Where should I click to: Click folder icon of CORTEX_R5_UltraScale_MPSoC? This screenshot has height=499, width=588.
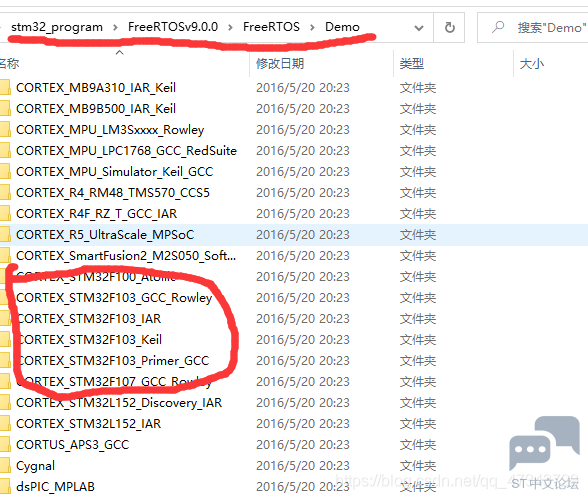[x=5, y=235]
